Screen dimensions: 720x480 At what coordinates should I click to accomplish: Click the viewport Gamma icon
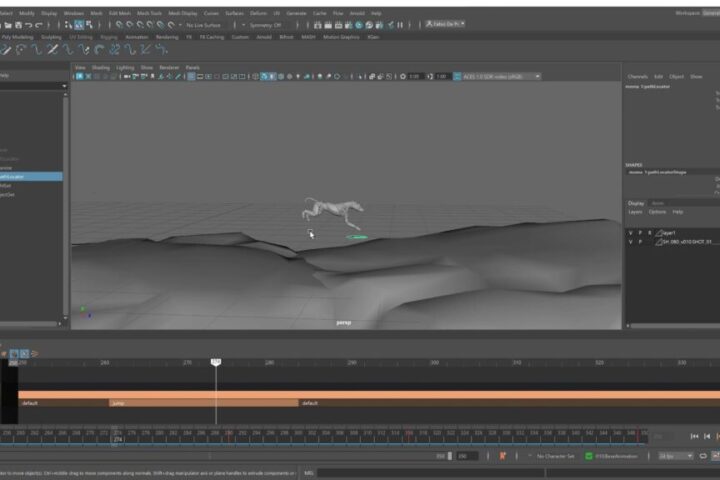tap(430, 76)
